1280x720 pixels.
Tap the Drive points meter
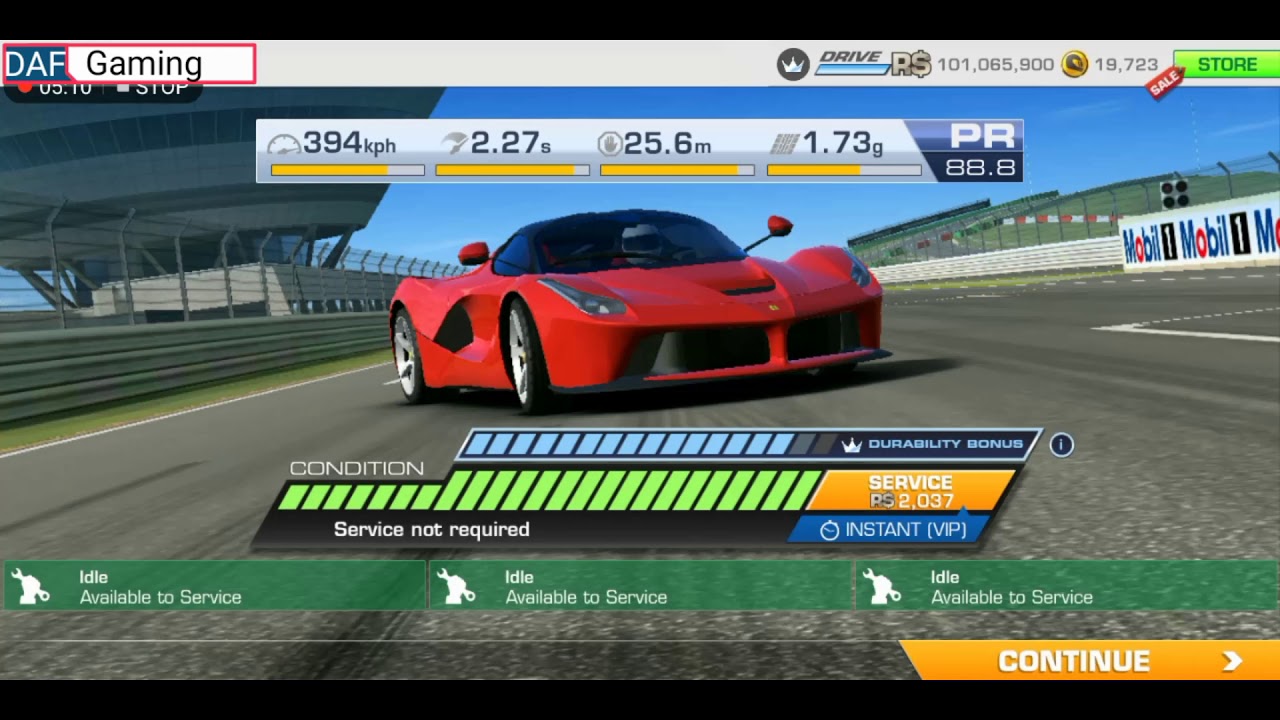pyautogui.click(x=852, y=63)
